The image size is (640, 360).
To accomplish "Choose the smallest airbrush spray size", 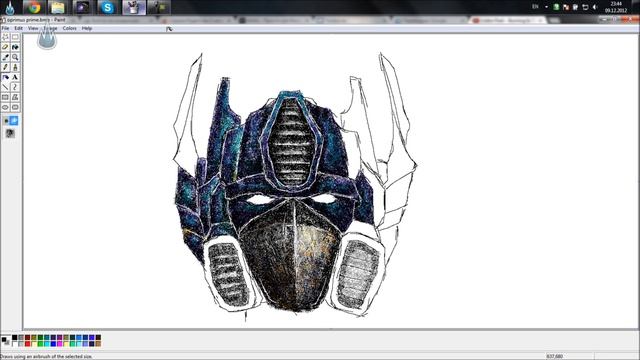I will click(x=6, y=121).
